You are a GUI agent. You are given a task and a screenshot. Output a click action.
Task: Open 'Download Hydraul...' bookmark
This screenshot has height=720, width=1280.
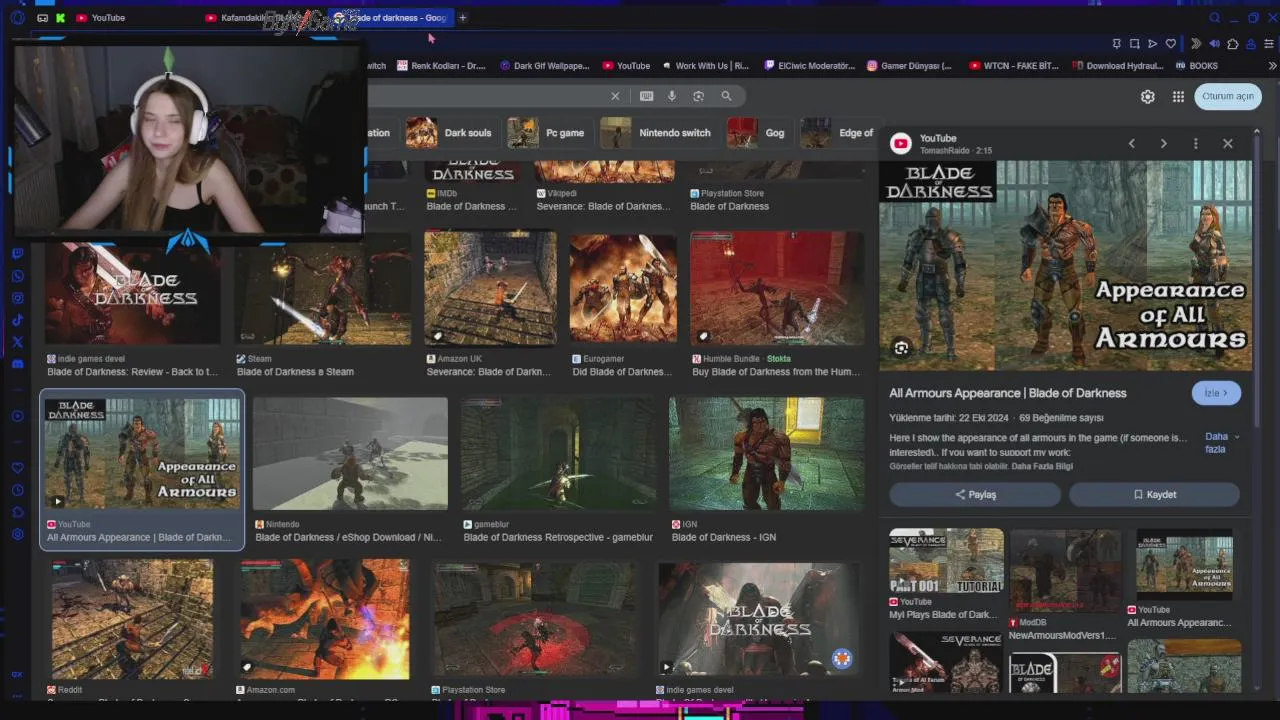(x=1117, y=66)
